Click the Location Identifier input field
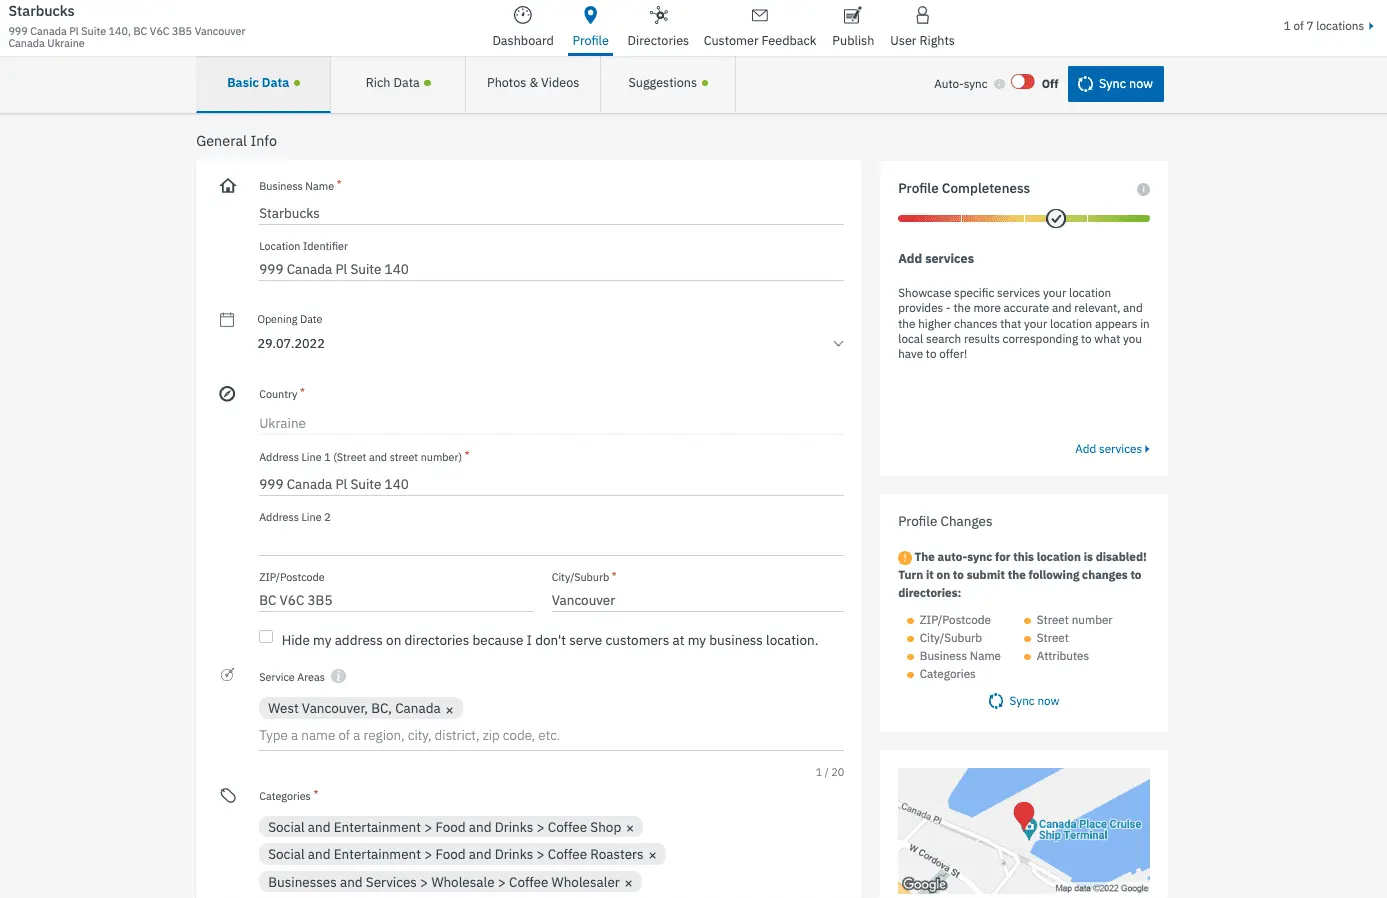This screenshot has height=898, width=1387. (551, 269)
